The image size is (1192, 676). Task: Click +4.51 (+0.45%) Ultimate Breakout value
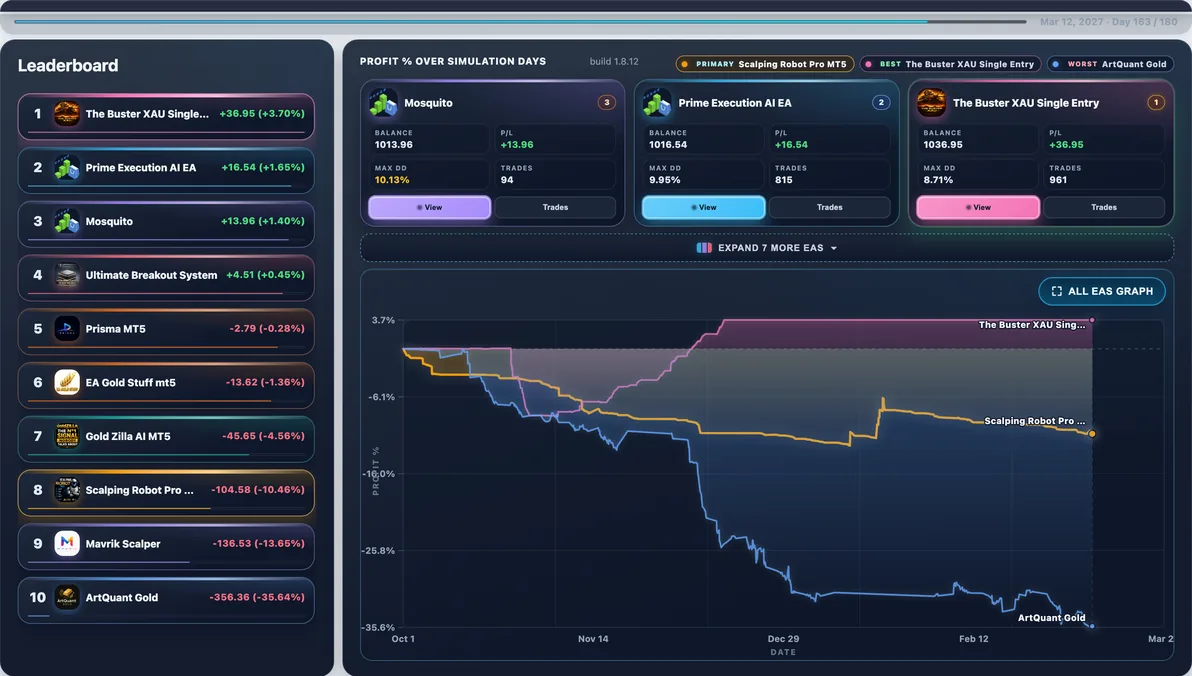click(x=265, y=275)
